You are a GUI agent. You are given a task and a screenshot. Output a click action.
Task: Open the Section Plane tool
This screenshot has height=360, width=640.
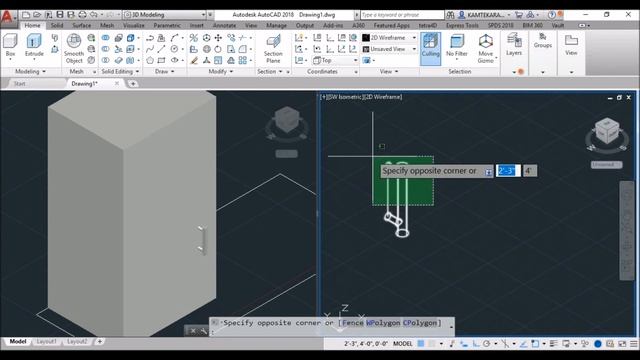pos(273,48)
